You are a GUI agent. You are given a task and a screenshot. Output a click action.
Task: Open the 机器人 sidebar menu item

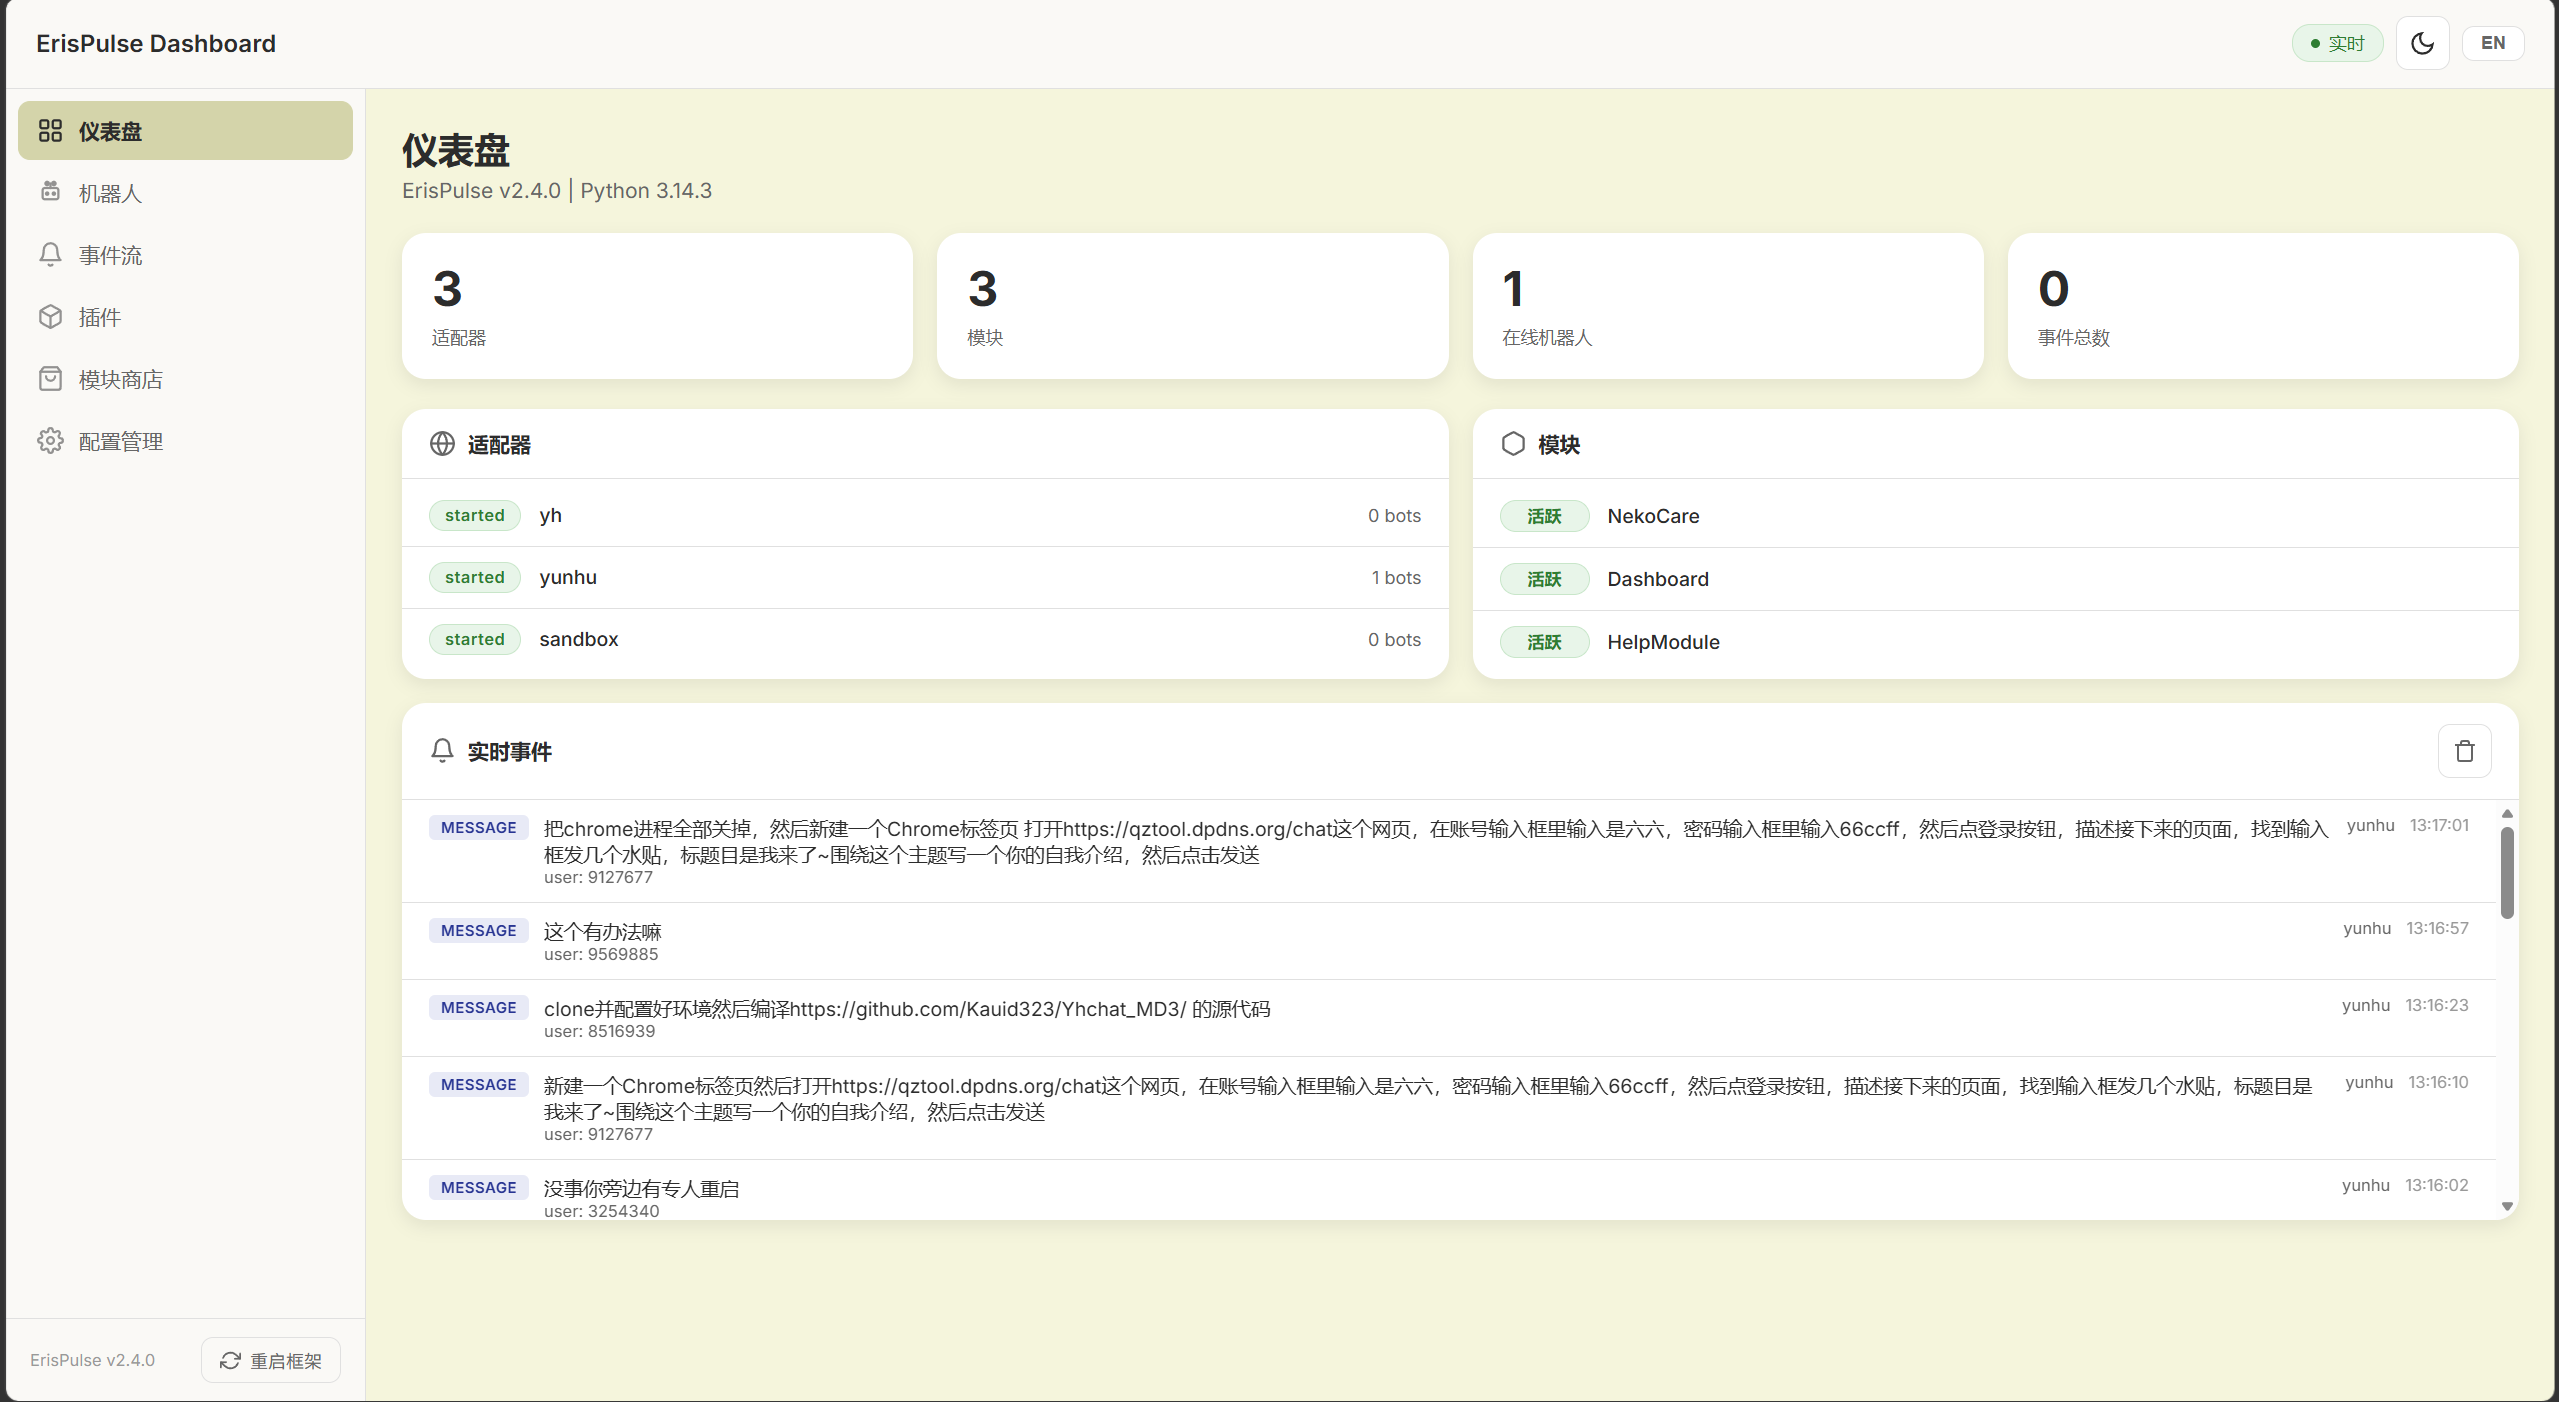coord(110,193)
